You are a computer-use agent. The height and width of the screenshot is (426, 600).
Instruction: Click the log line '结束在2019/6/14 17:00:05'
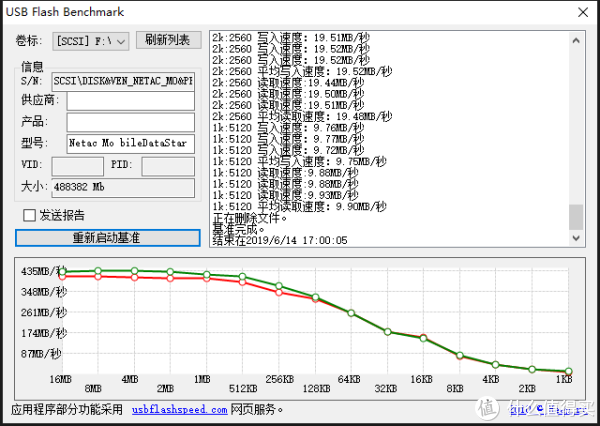tap(280, 240)
